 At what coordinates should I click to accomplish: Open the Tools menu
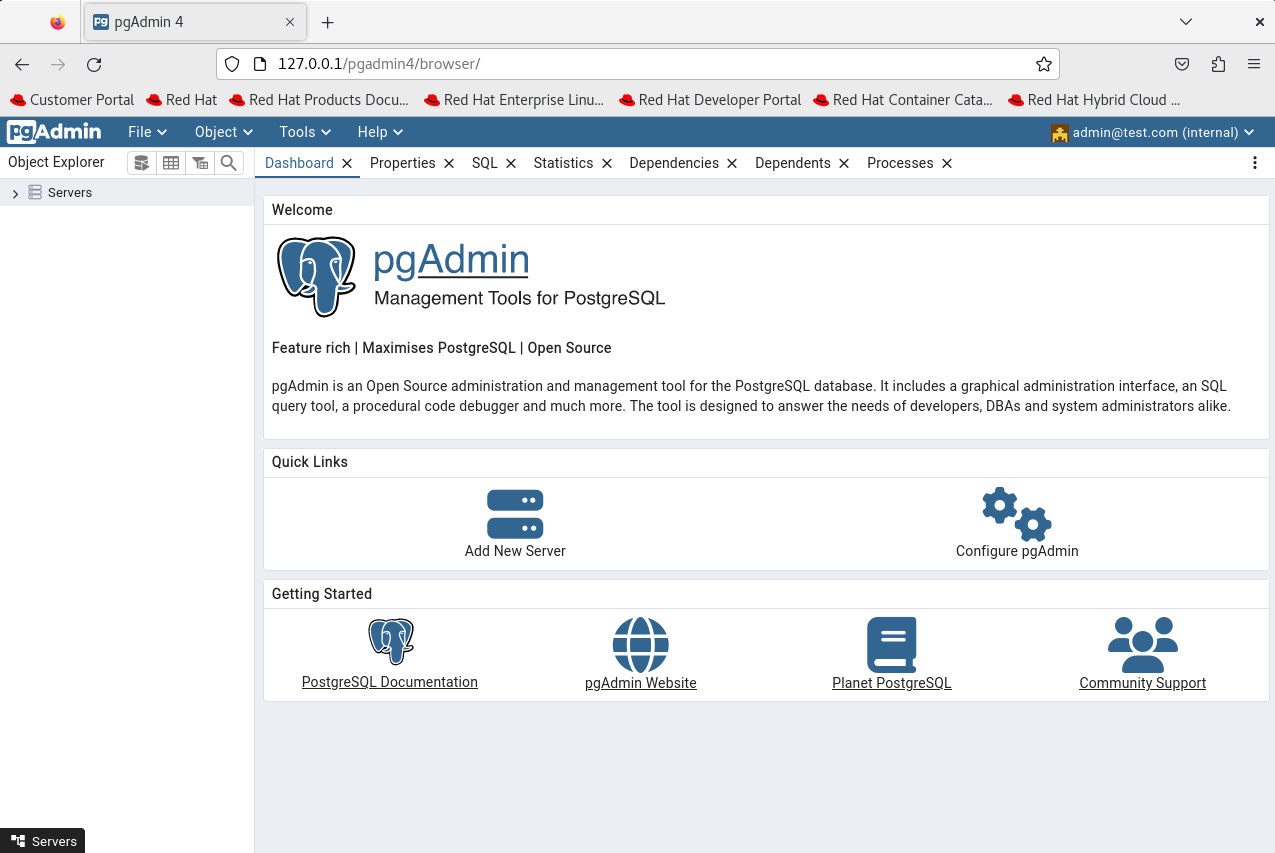tap(303, 131)
